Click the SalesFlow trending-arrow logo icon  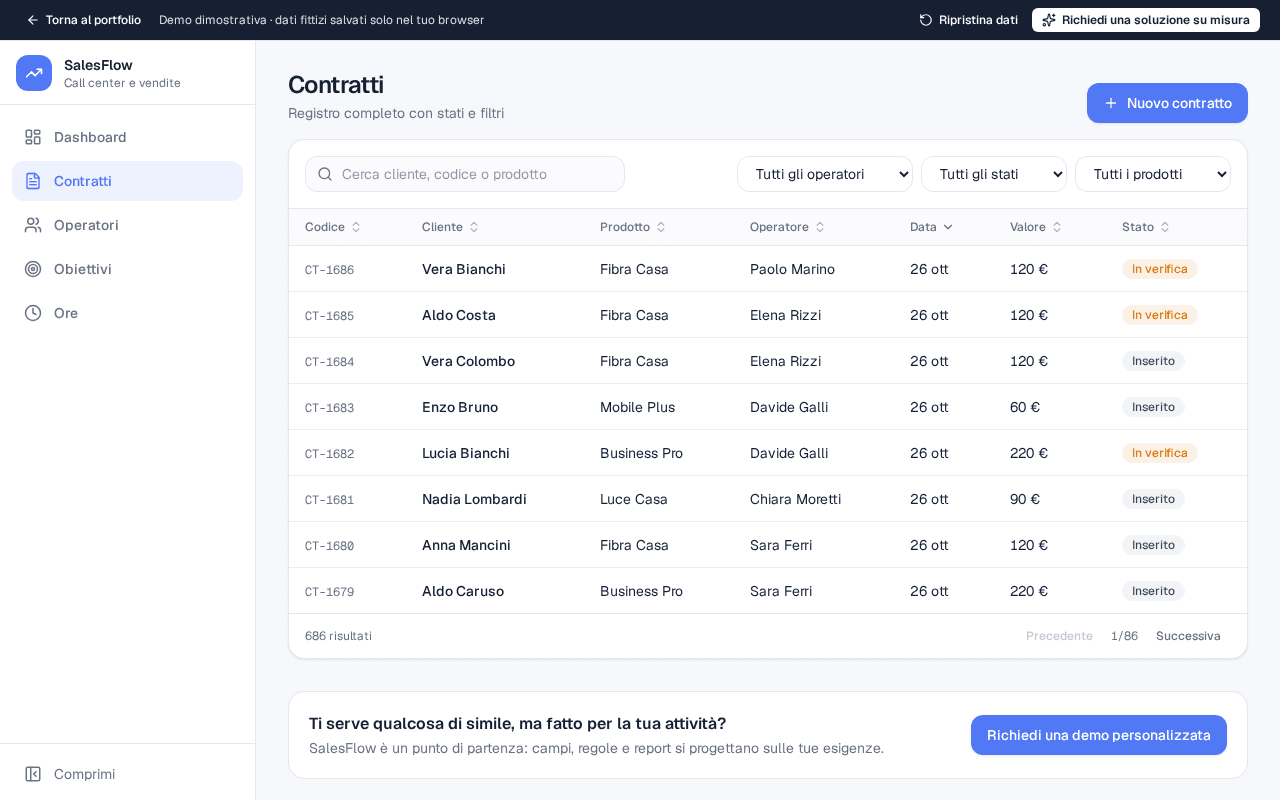click(34, 73)
